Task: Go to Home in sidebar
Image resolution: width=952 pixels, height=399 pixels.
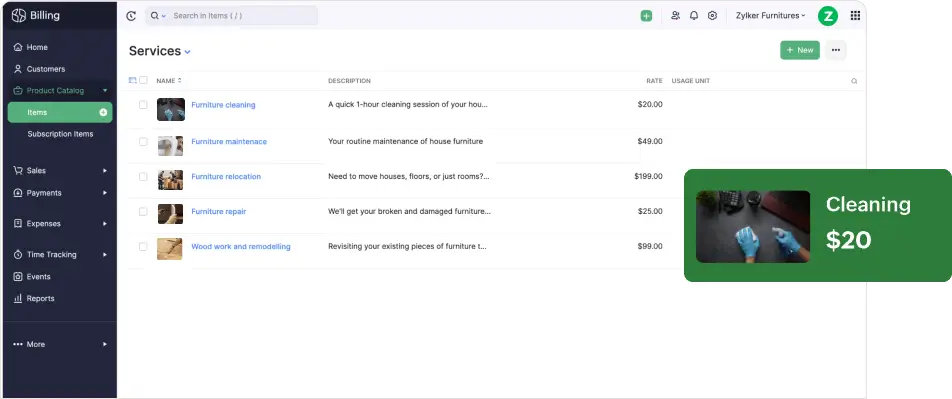Action: [x=37, y=47]
